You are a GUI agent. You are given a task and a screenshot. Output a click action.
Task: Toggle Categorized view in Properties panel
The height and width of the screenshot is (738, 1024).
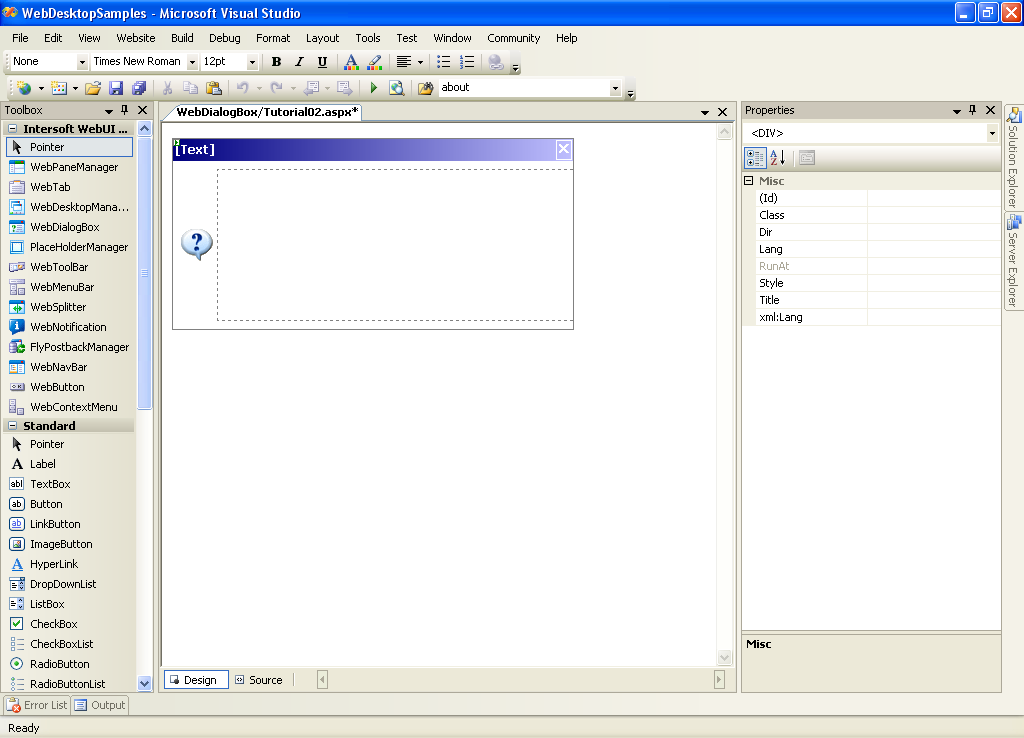click(755, 158)
